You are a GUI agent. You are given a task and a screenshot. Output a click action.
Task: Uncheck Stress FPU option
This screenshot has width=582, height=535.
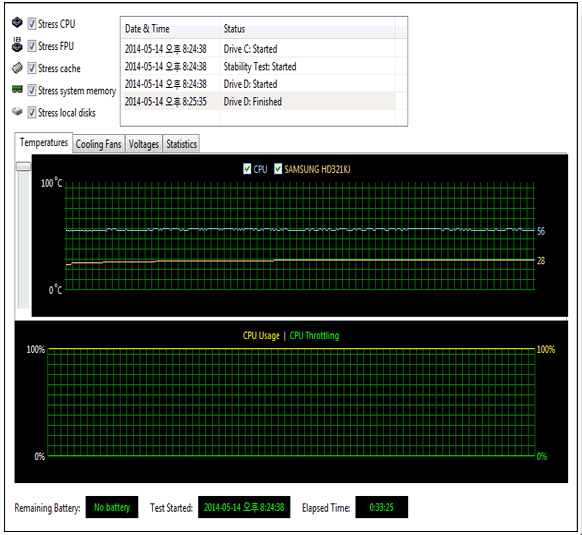32,46
